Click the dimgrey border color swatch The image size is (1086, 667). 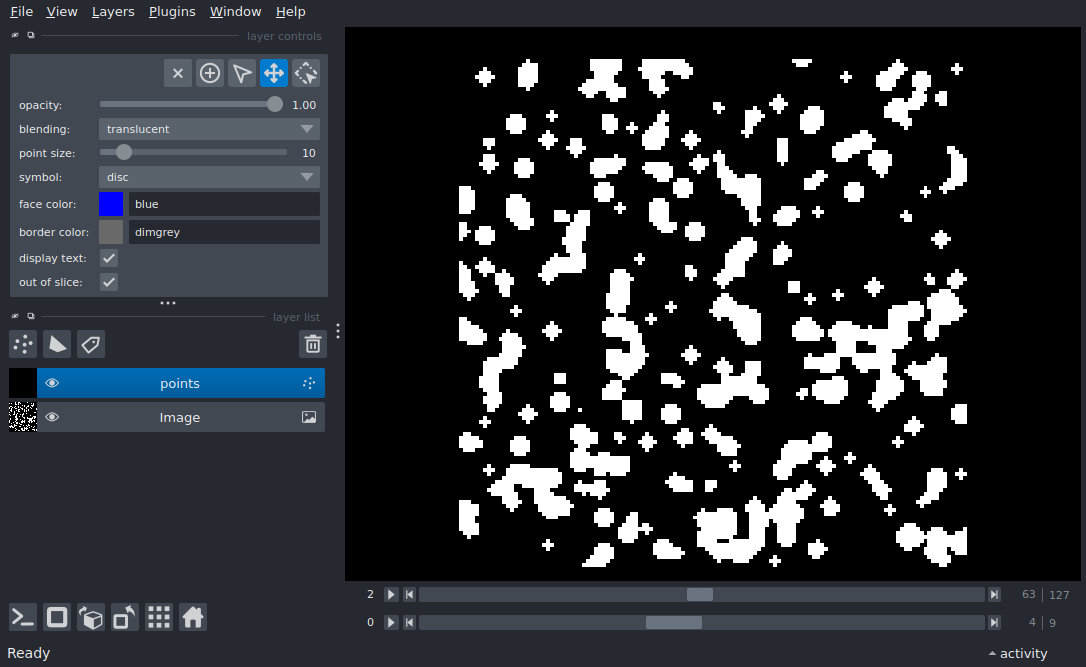pyautogui.click(x=111, y=232)
